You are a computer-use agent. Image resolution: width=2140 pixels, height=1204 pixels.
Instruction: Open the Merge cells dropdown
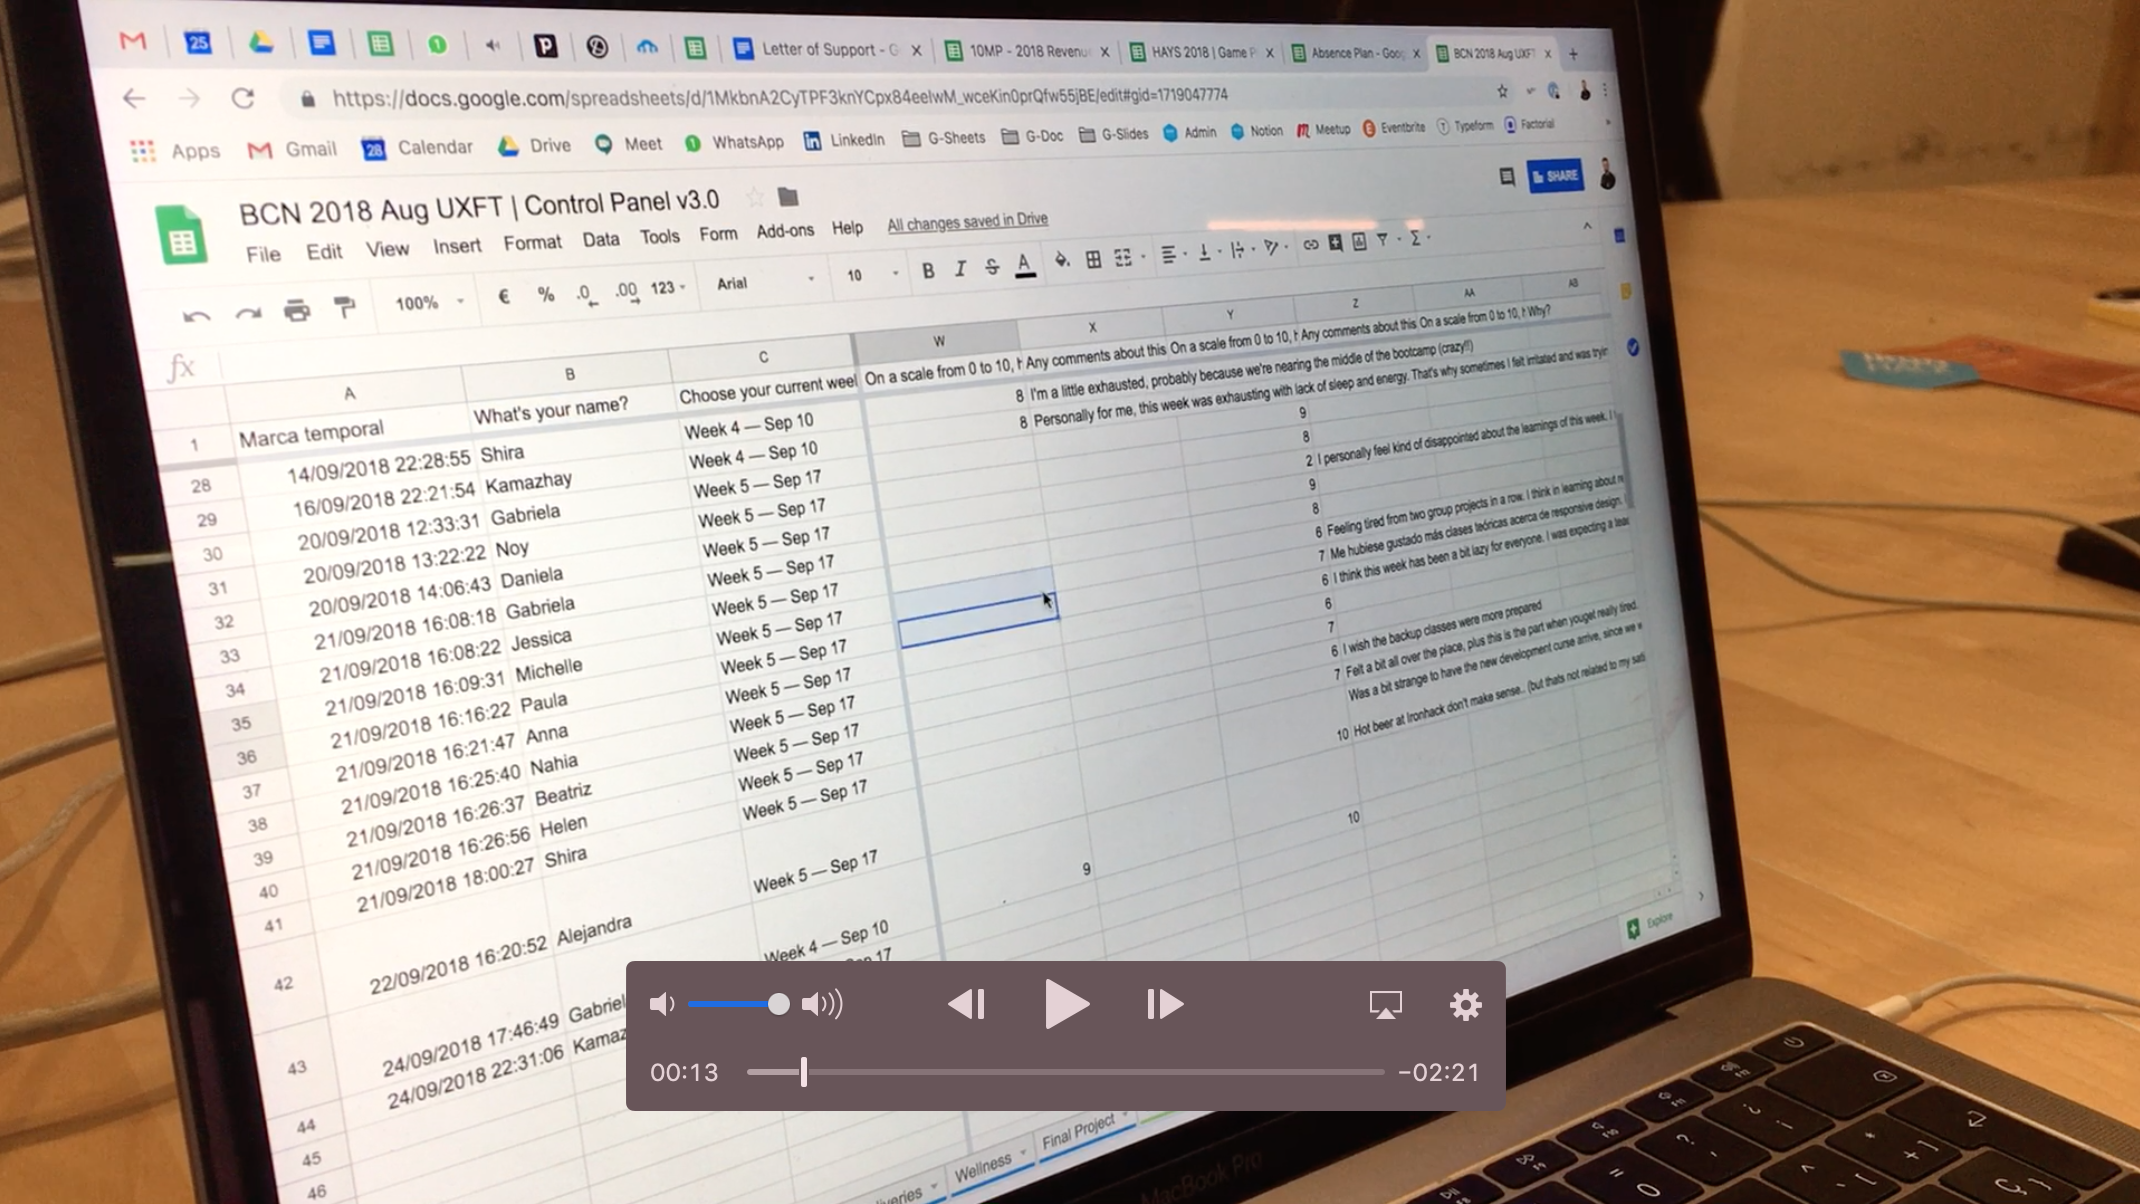(x=1128, y=258)
